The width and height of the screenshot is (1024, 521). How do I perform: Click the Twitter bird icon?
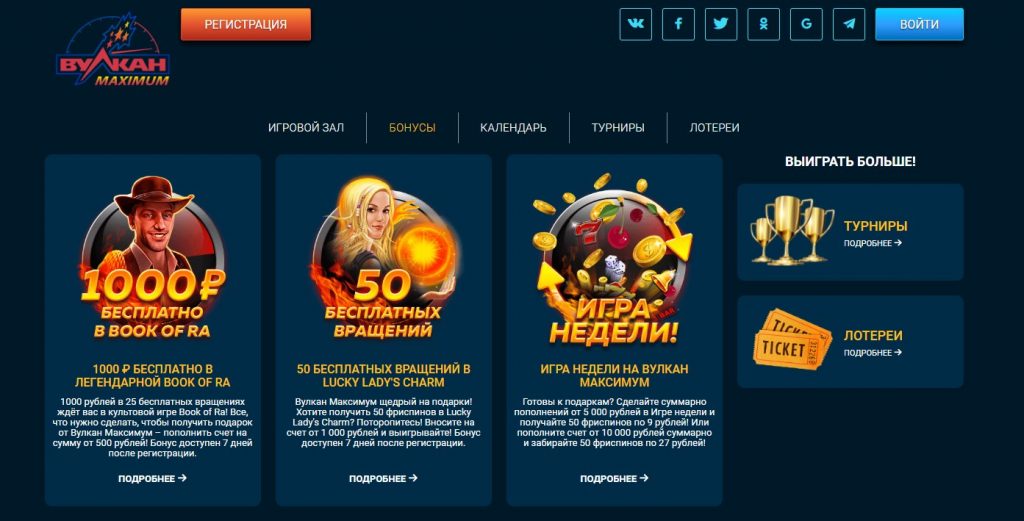coord(721,24)
